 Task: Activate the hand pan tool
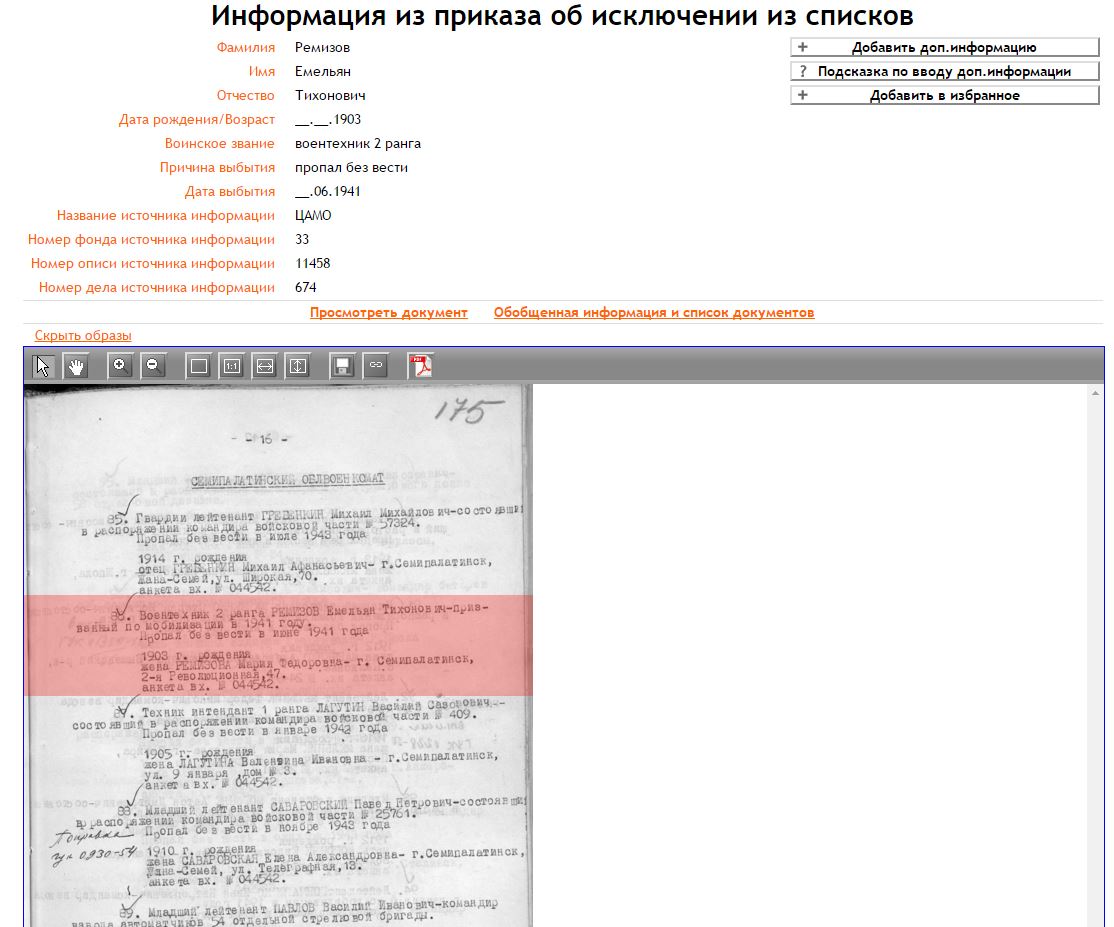pyautogui.click(x=76, y=367)
